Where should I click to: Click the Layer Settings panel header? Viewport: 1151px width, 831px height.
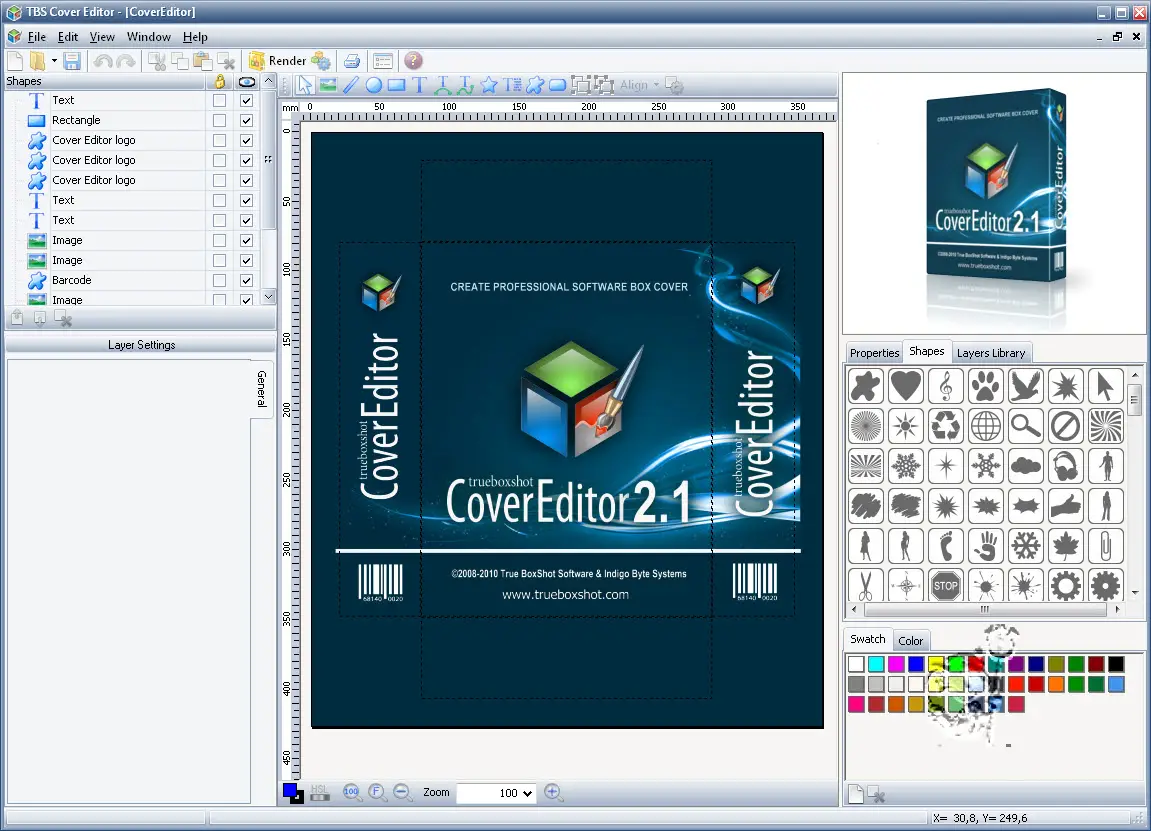coord(141,345)
